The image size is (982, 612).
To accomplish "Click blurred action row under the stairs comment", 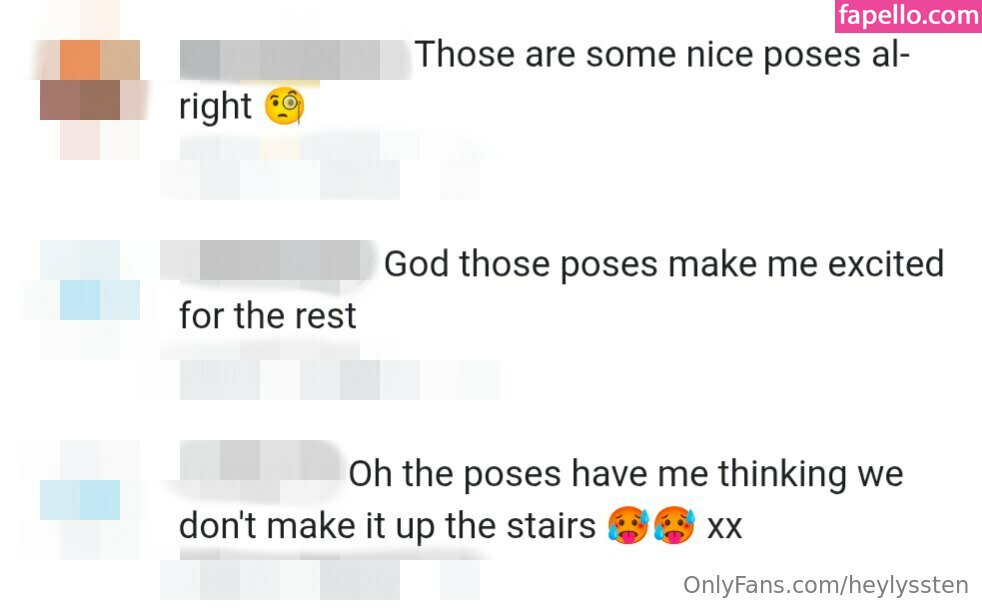I will (x=320, y=579).
